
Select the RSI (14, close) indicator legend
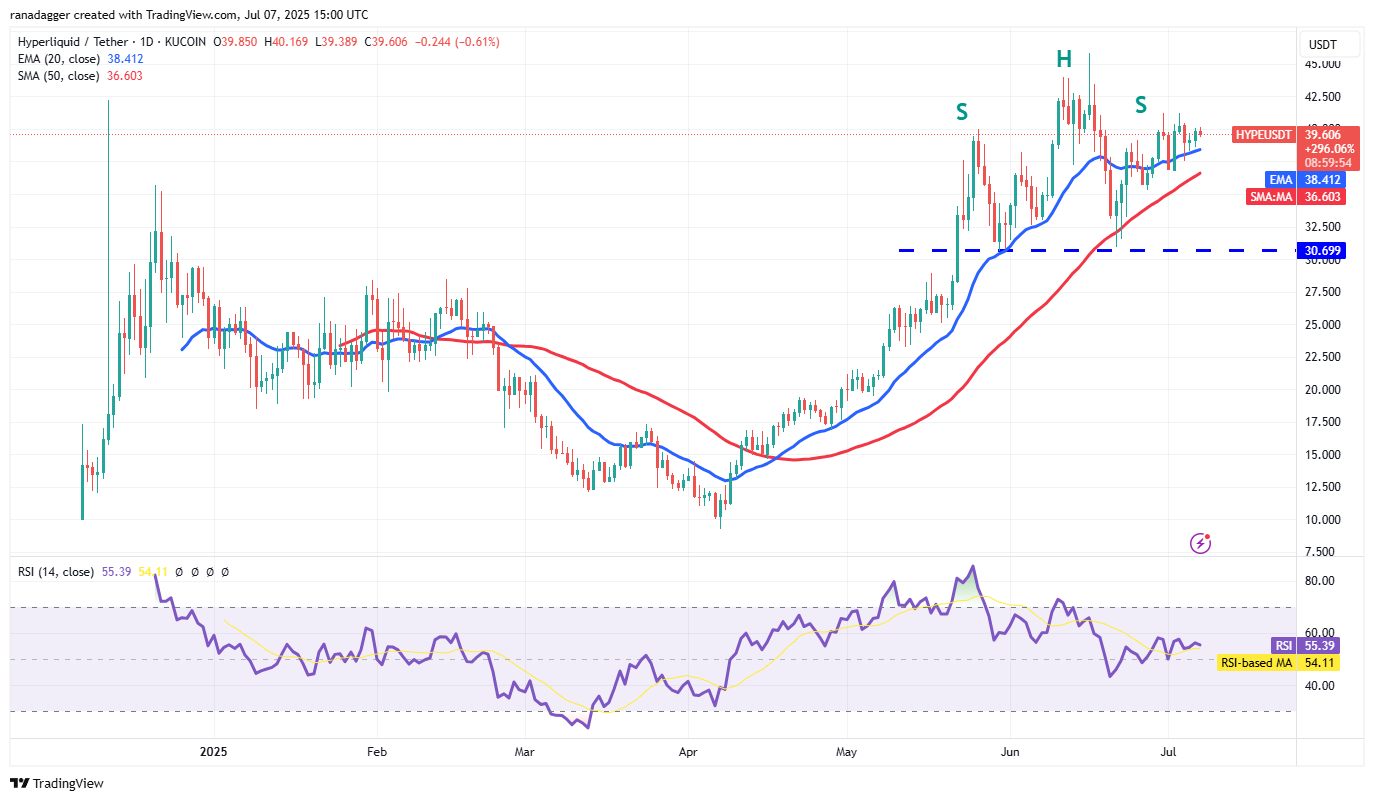(57, 572)
